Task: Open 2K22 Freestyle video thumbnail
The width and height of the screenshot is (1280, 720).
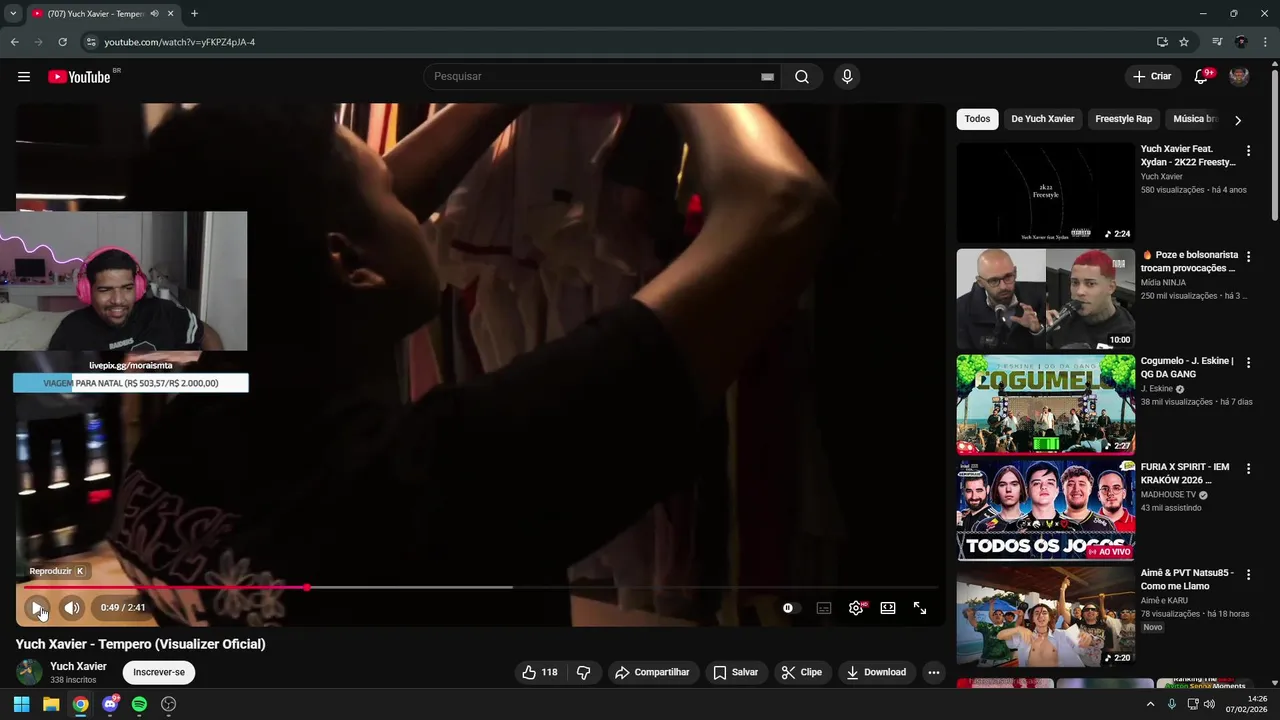Action: [x=1046, y=192]
